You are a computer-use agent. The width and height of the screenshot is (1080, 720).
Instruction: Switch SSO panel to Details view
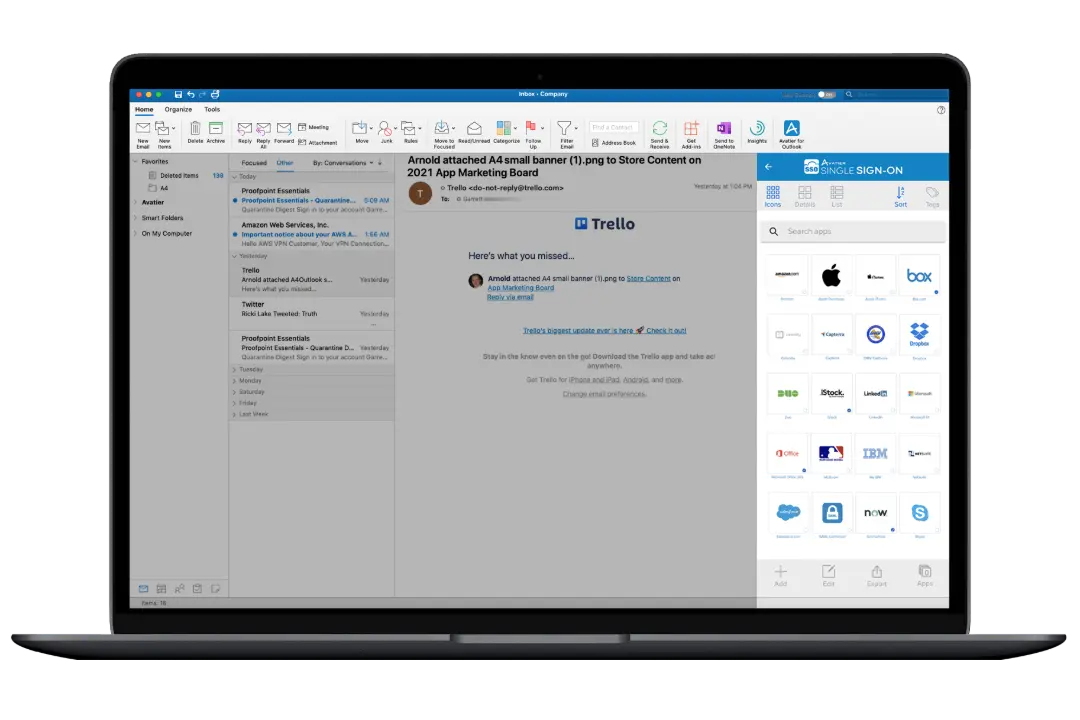click(804, 196)
